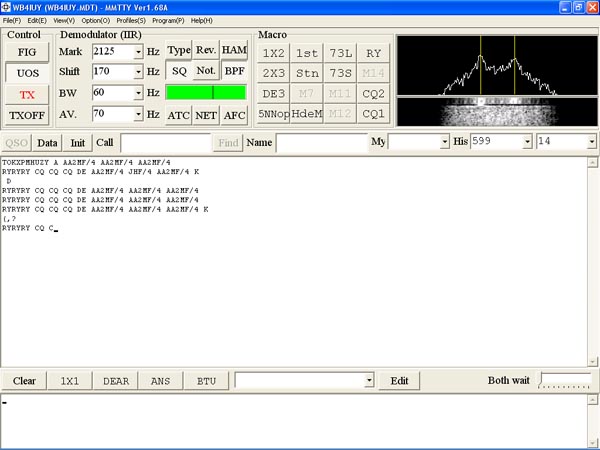
Task: Click the green squelch level indicator
Action: click(x=206, y=93)
